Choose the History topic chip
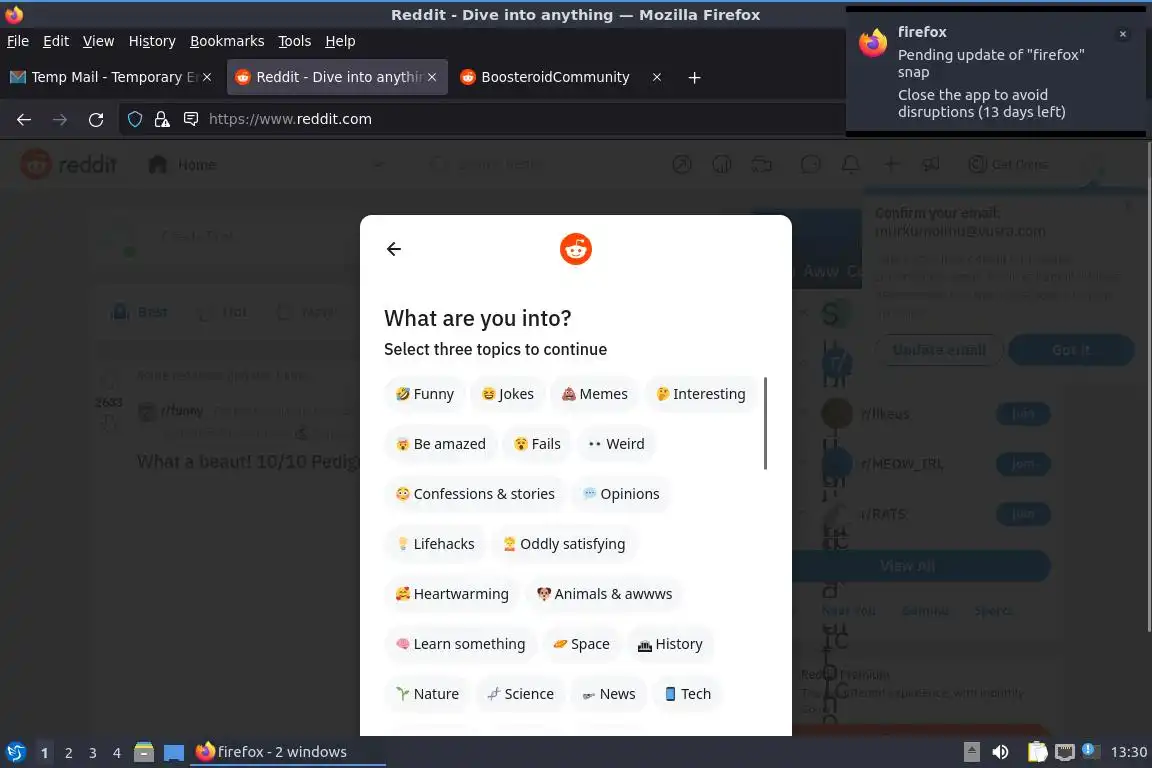The height and width of the screenshot is (768, 1152). pyautogui.click(x=670, y=644)
